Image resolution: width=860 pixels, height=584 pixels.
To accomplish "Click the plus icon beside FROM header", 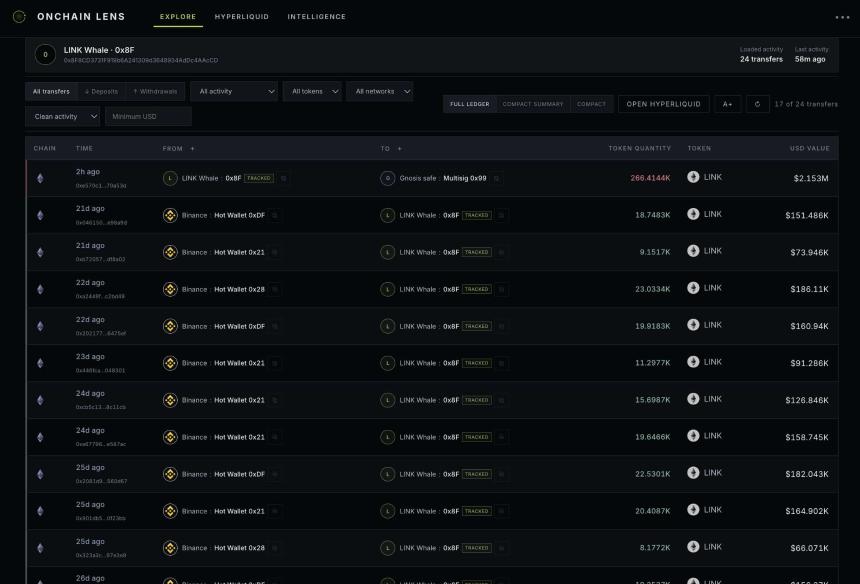I will click(193, 149).
